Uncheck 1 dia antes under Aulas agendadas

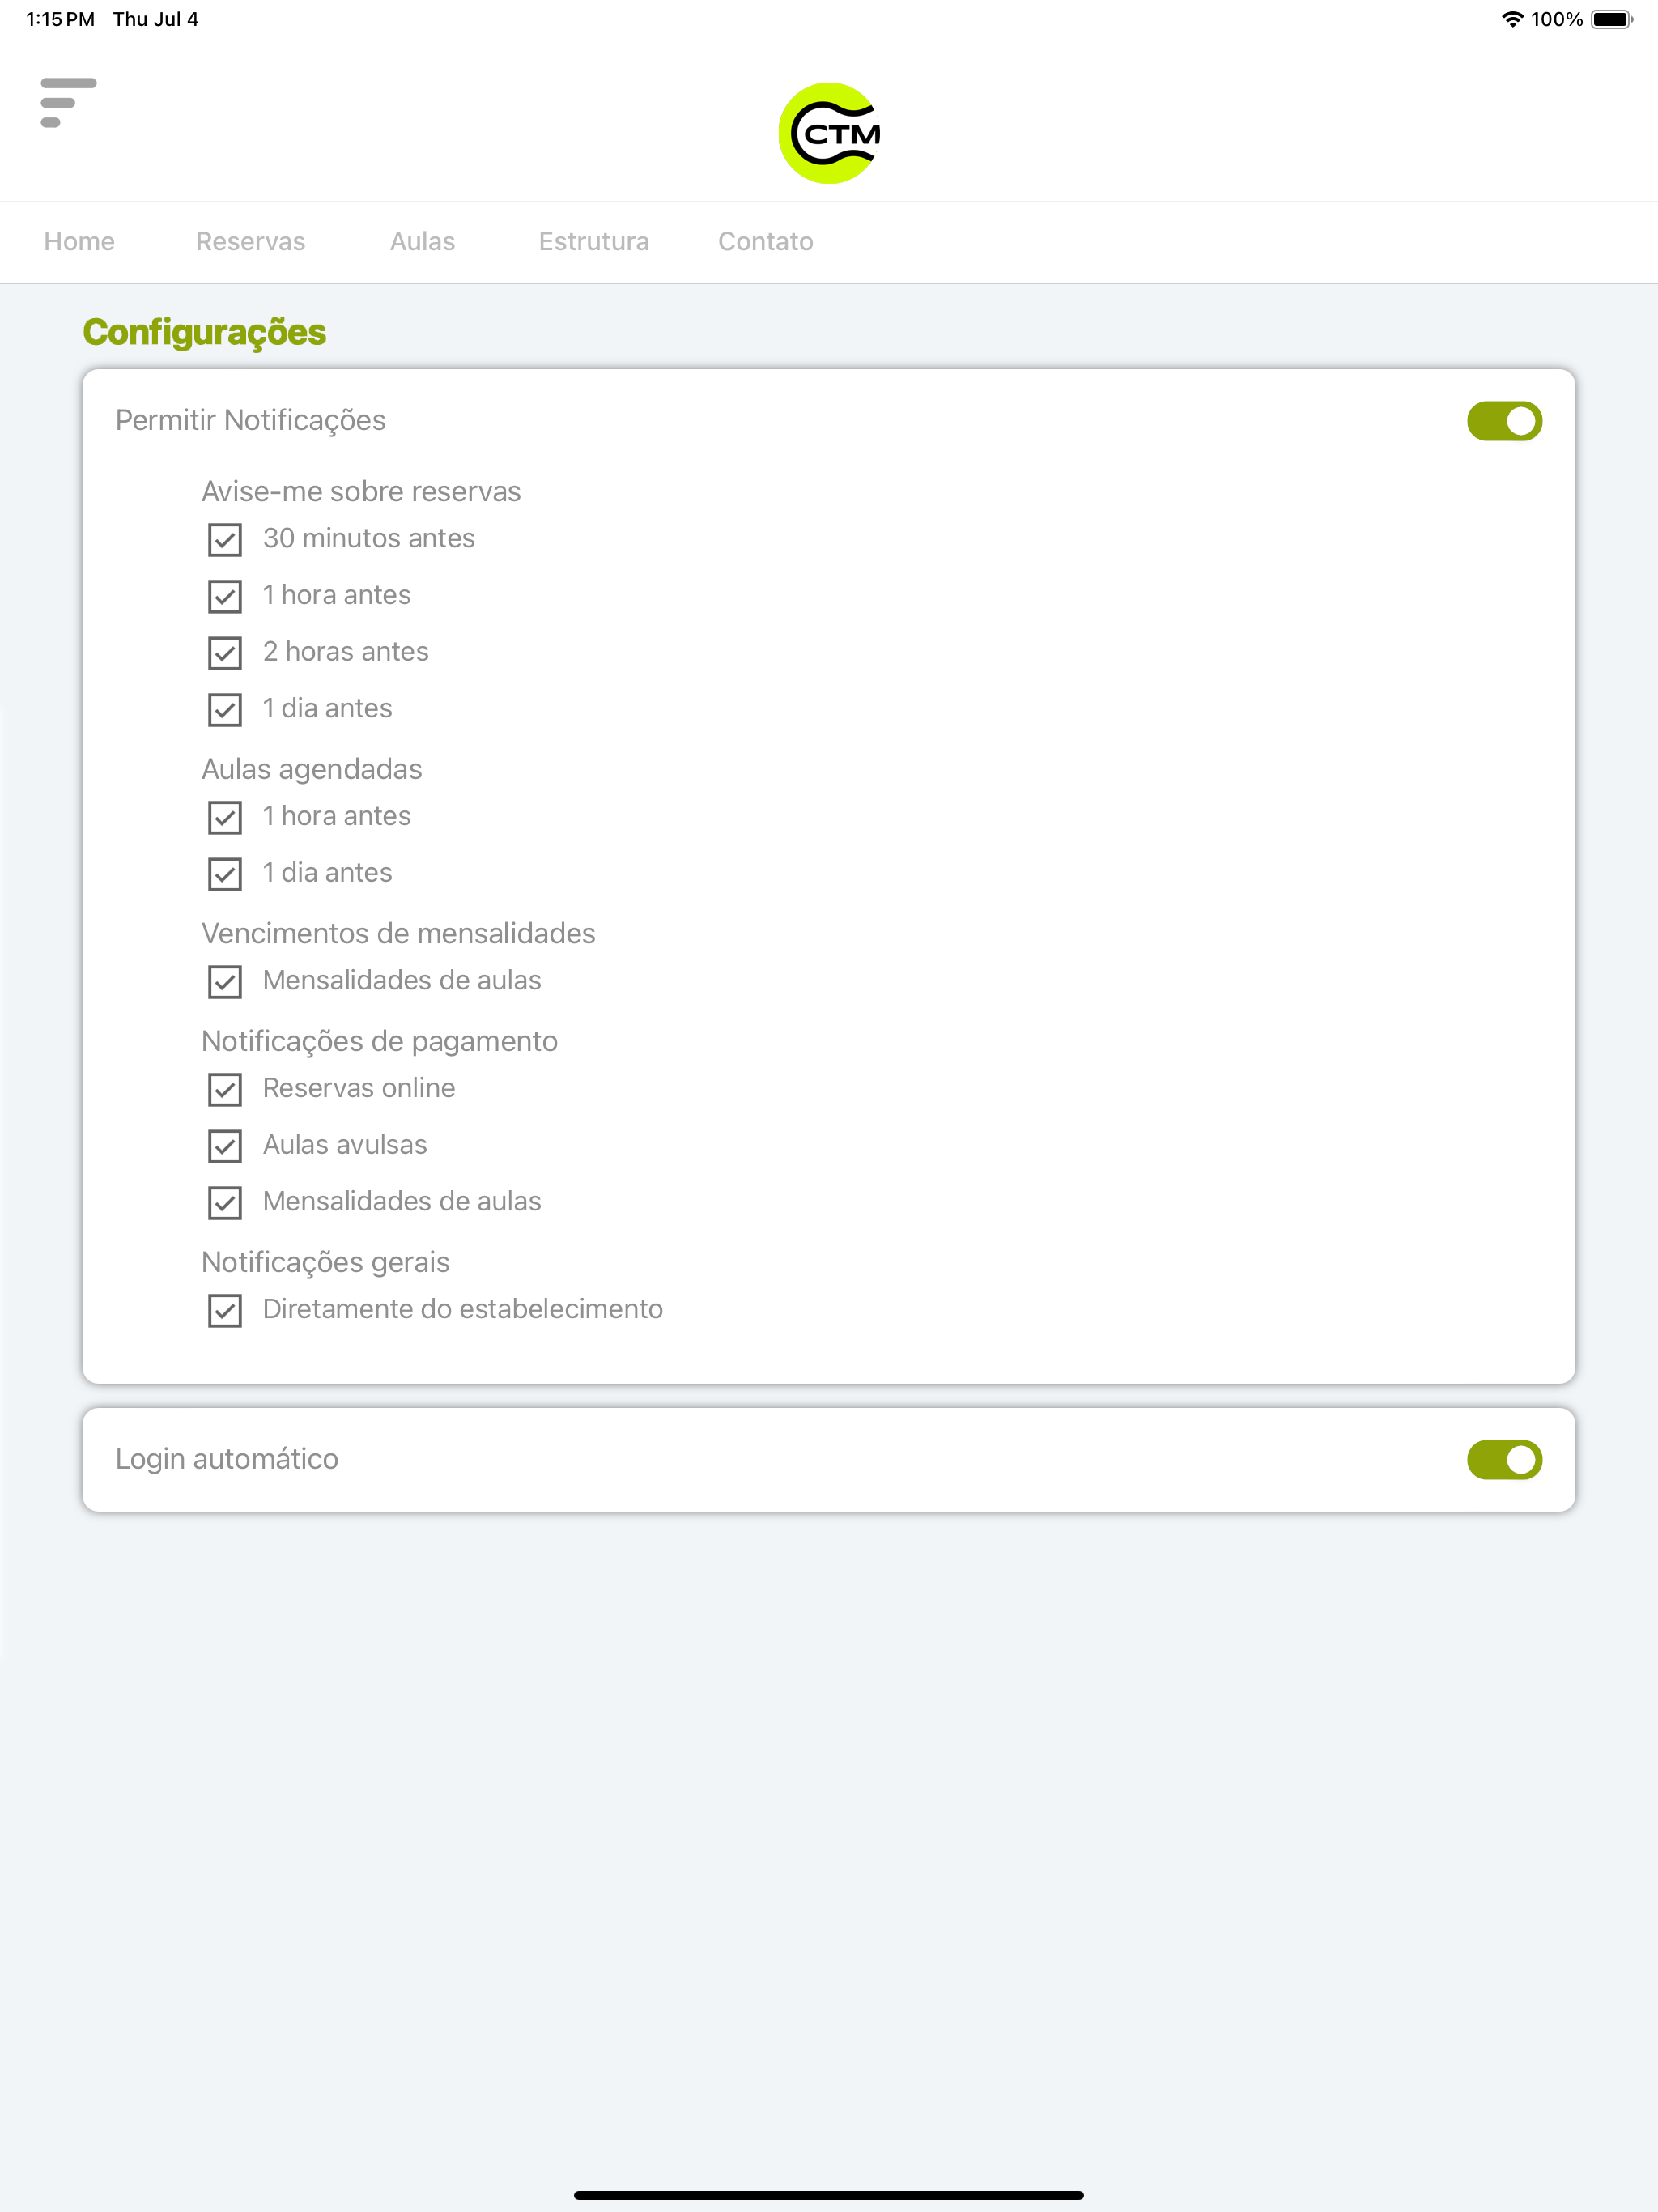point(225,874)
